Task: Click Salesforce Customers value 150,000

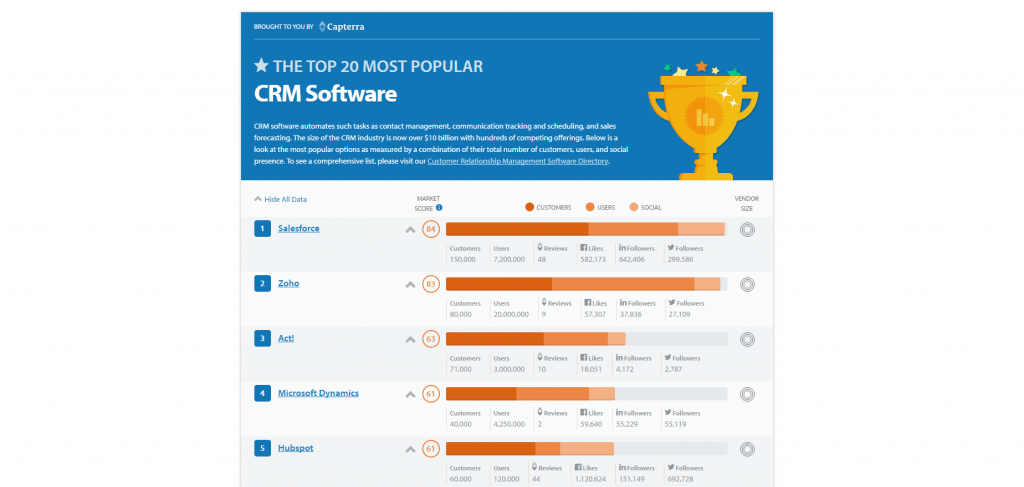Action: (x=462, y=260)
